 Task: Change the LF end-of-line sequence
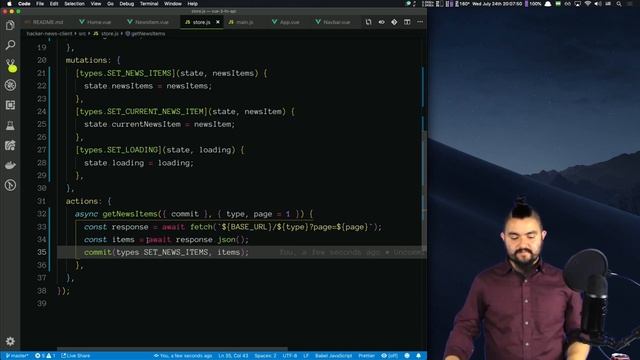(306, 356)
